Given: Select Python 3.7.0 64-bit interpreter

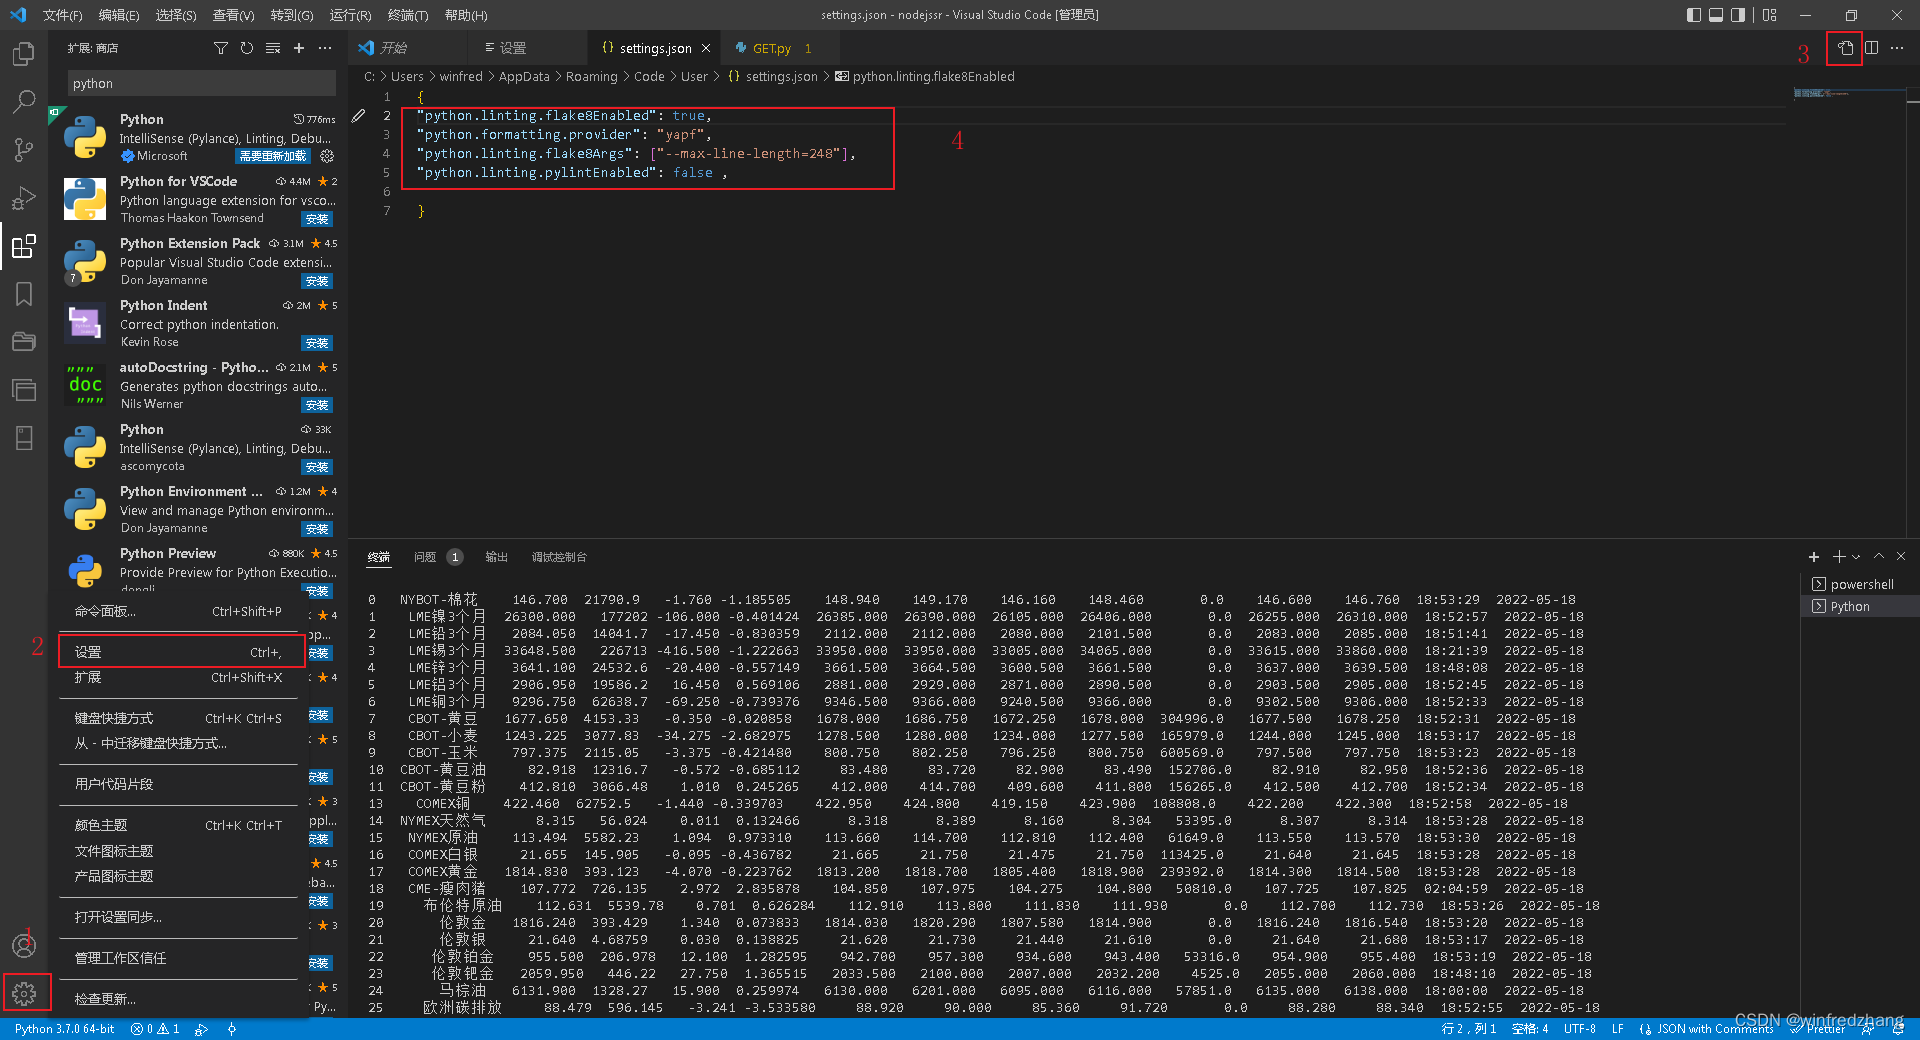Looking at the screenshot, I should click(x=65, y=1029).
